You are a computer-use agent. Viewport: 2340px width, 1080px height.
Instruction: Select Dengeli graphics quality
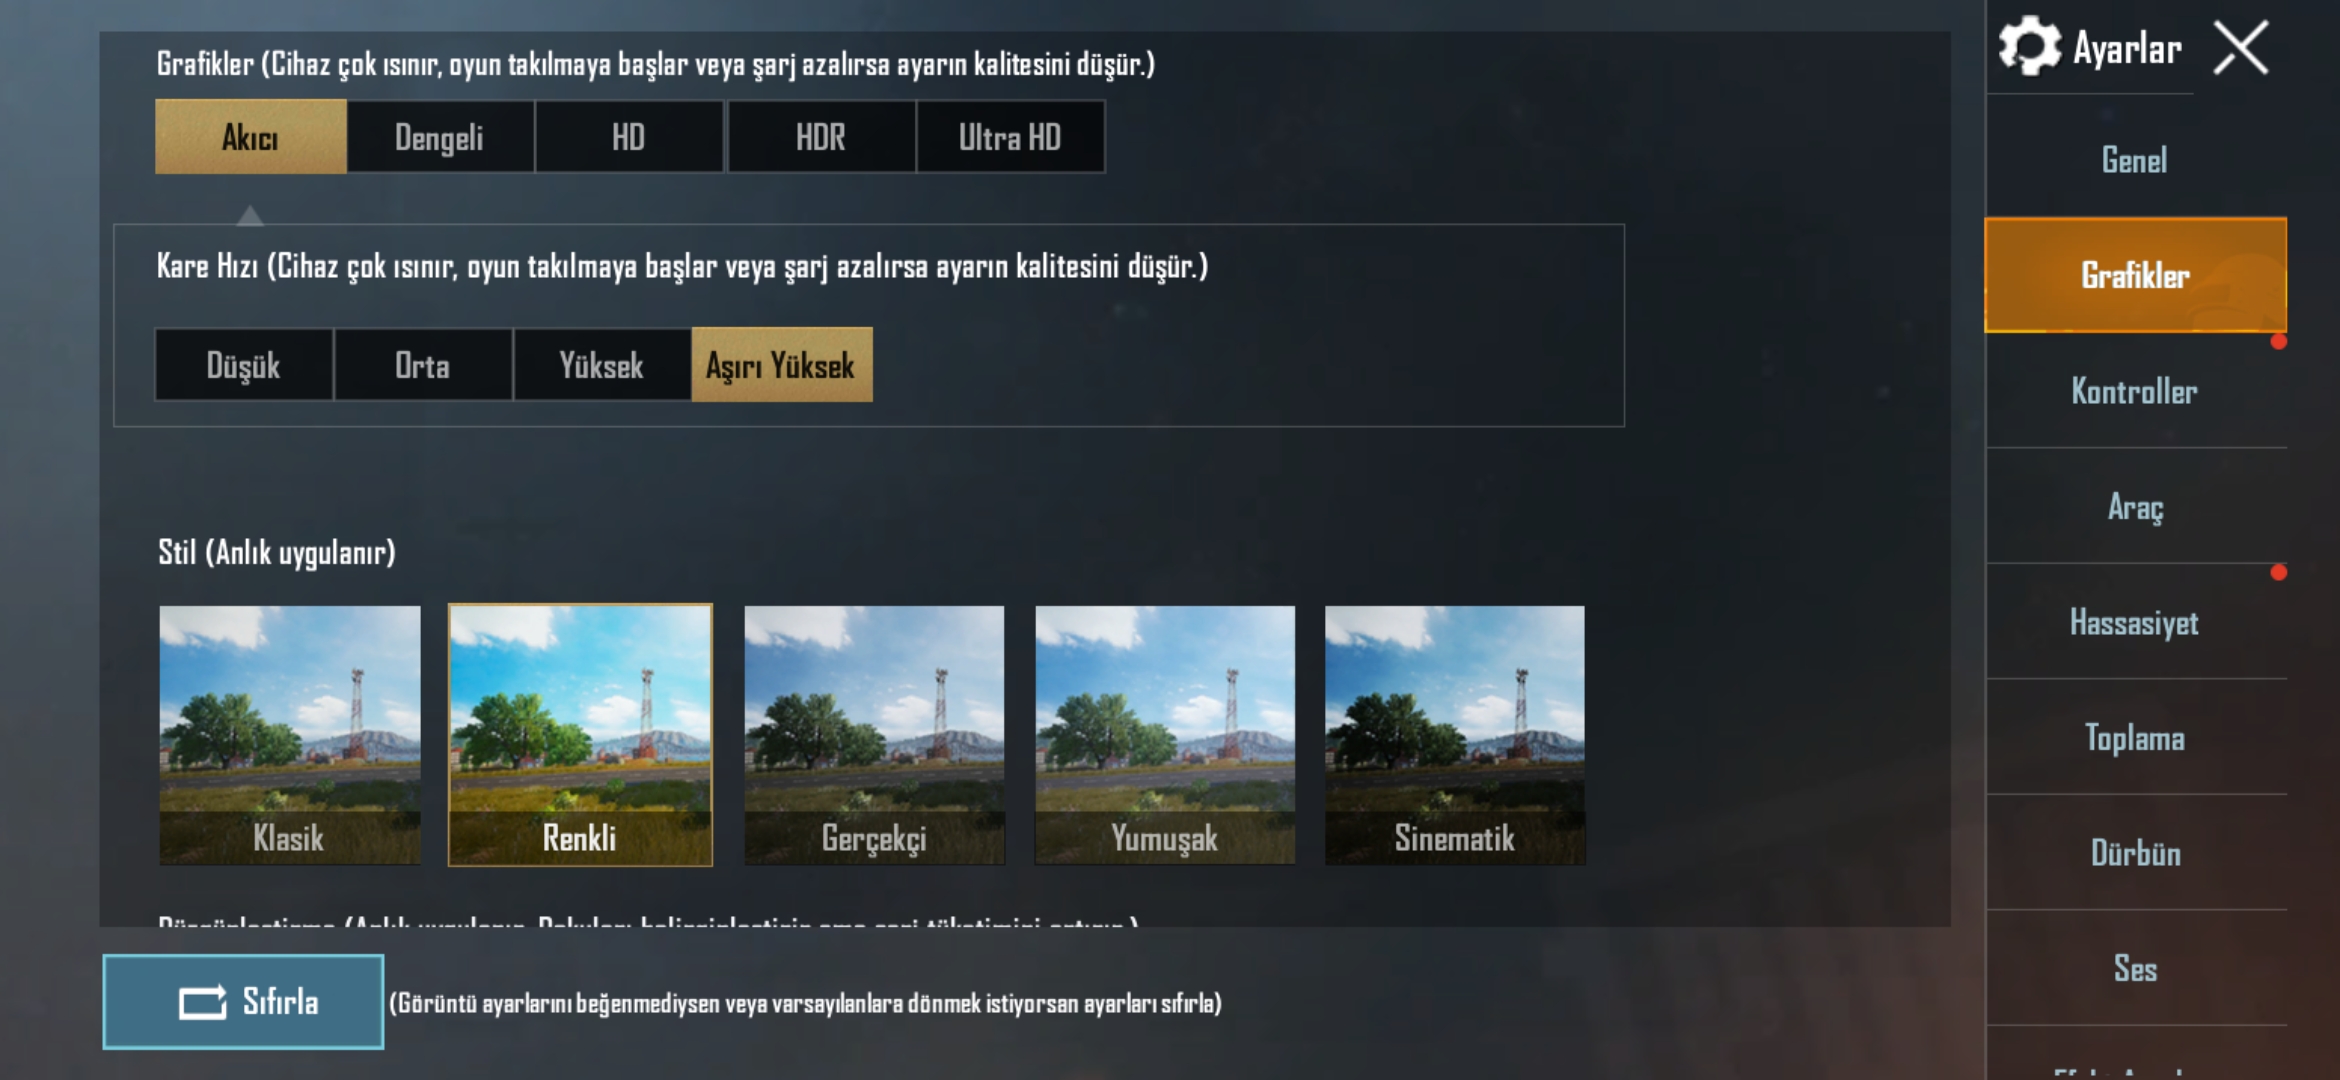(439, 137)
